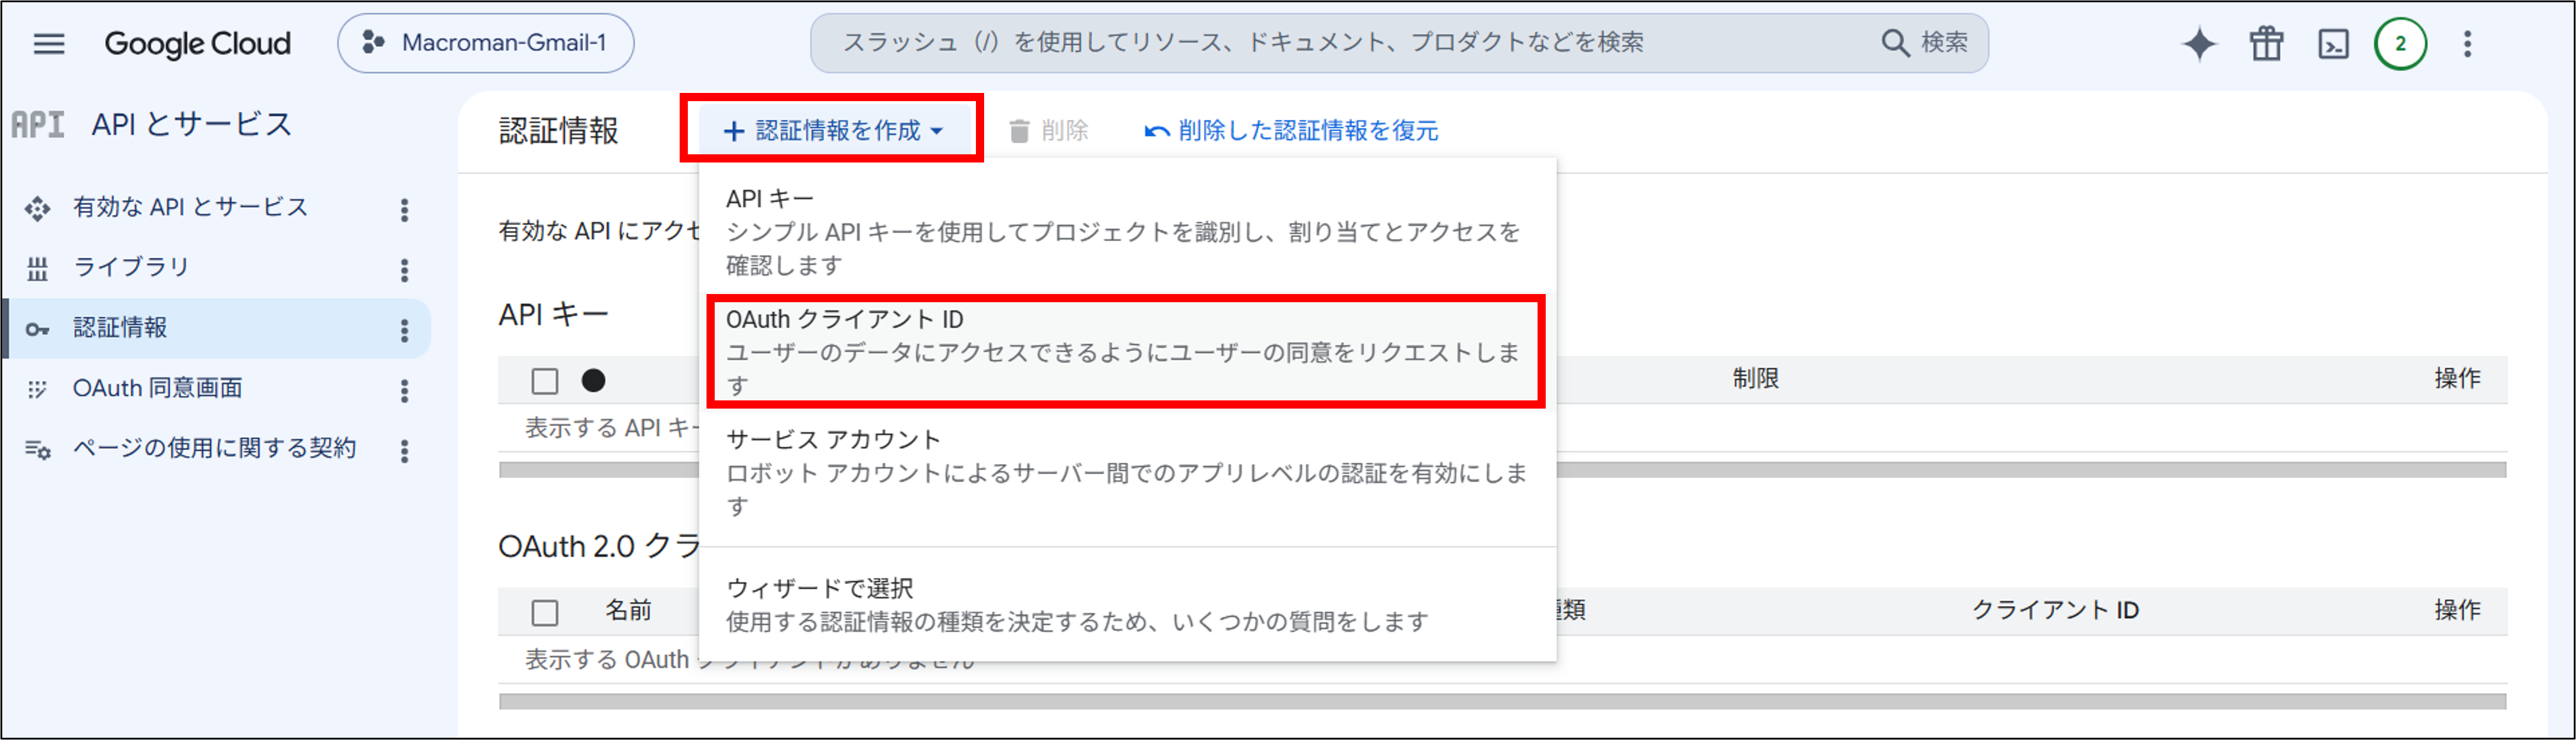Choose OAuth クライアント ID menu option
This screenshot has height=740, width=2576.
click(1126, 351)
